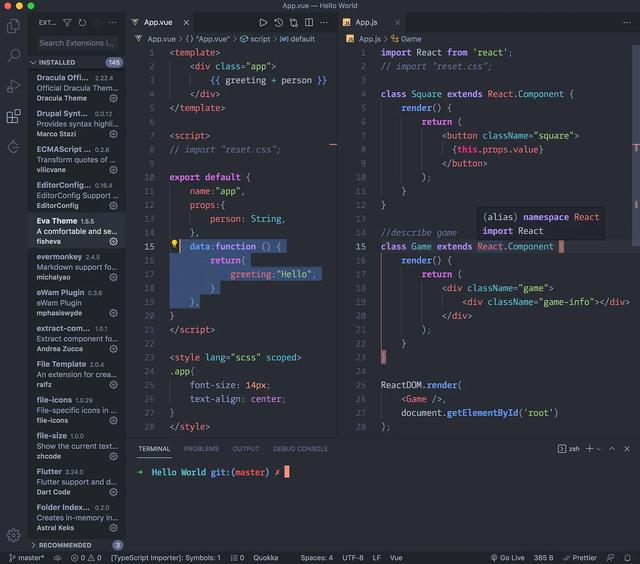Open Run and Debug view
The width and height of the screenshot is (640, 564).
point(13,86)
